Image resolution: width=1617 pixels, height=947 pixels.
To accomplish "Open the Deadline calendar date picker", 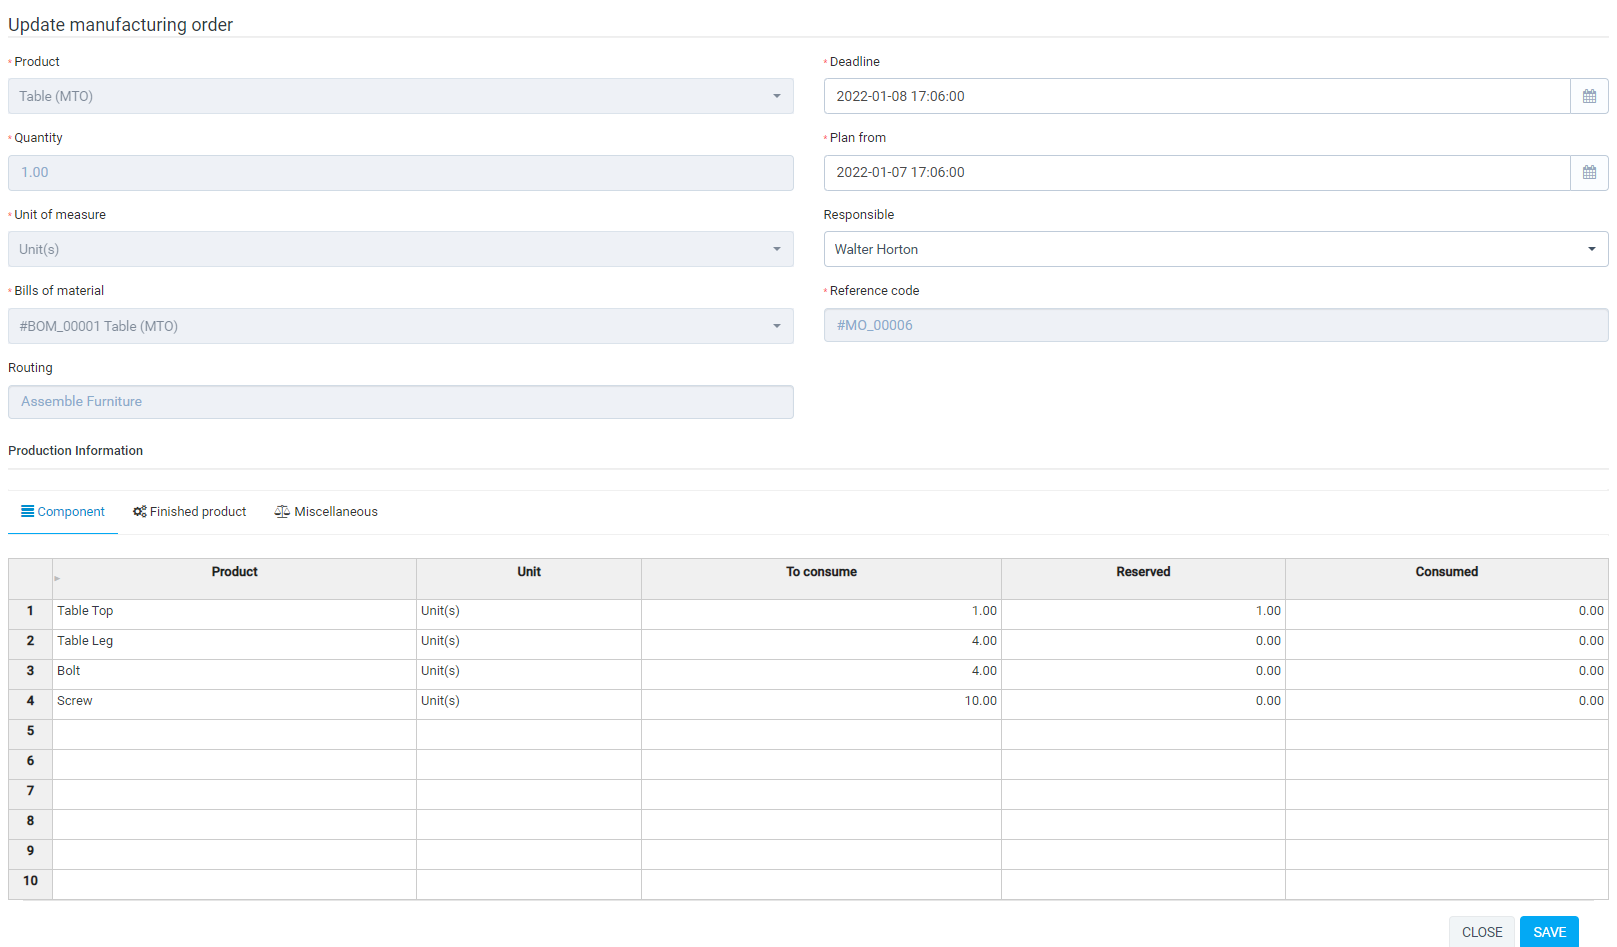I will (1589, 96).
